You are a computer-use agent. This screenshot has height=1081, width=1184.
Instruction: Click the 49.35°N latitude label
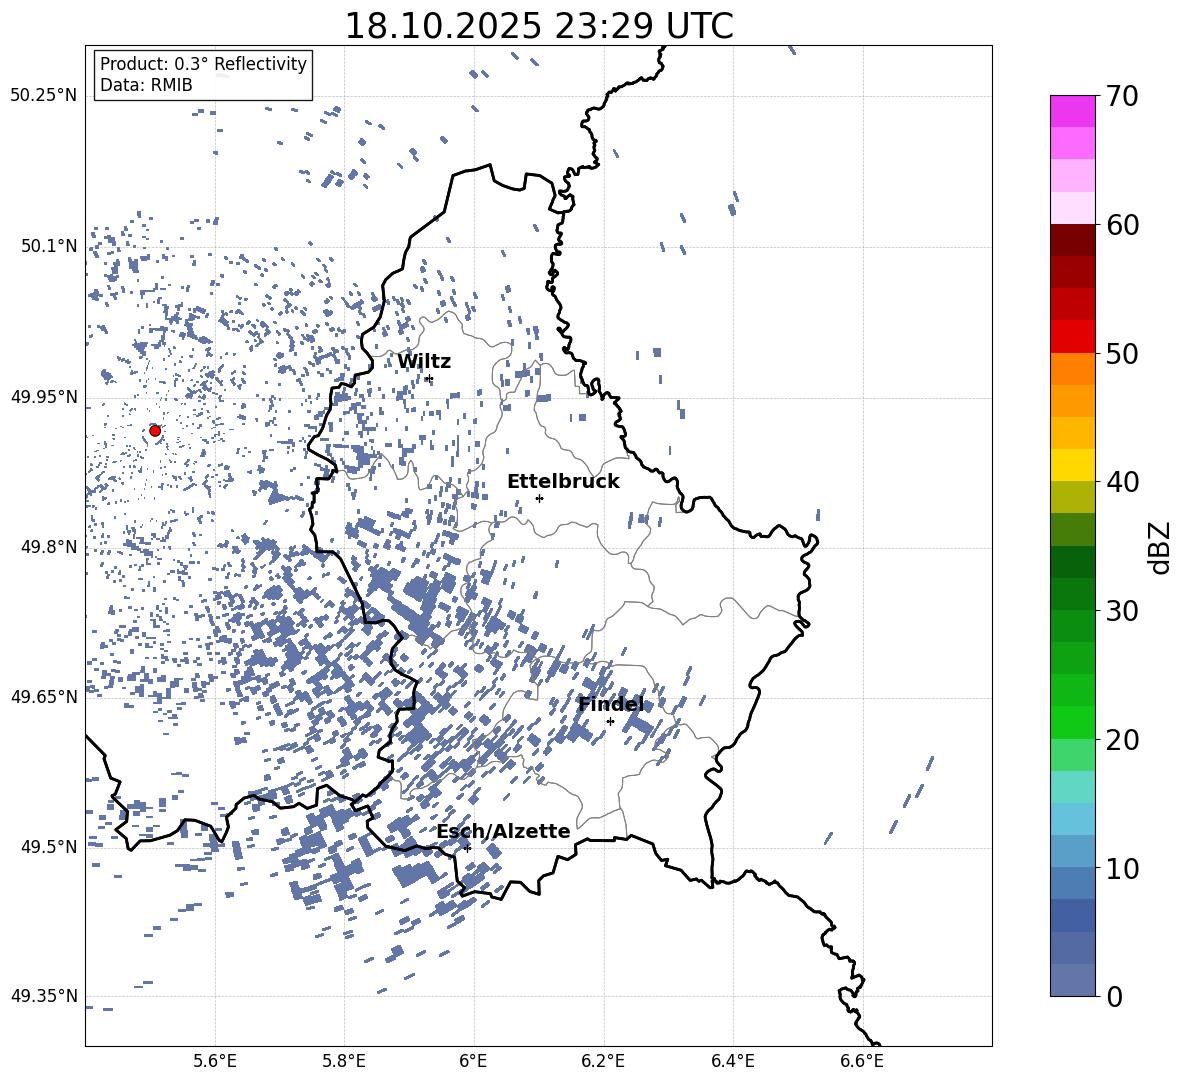click(44, 996)
